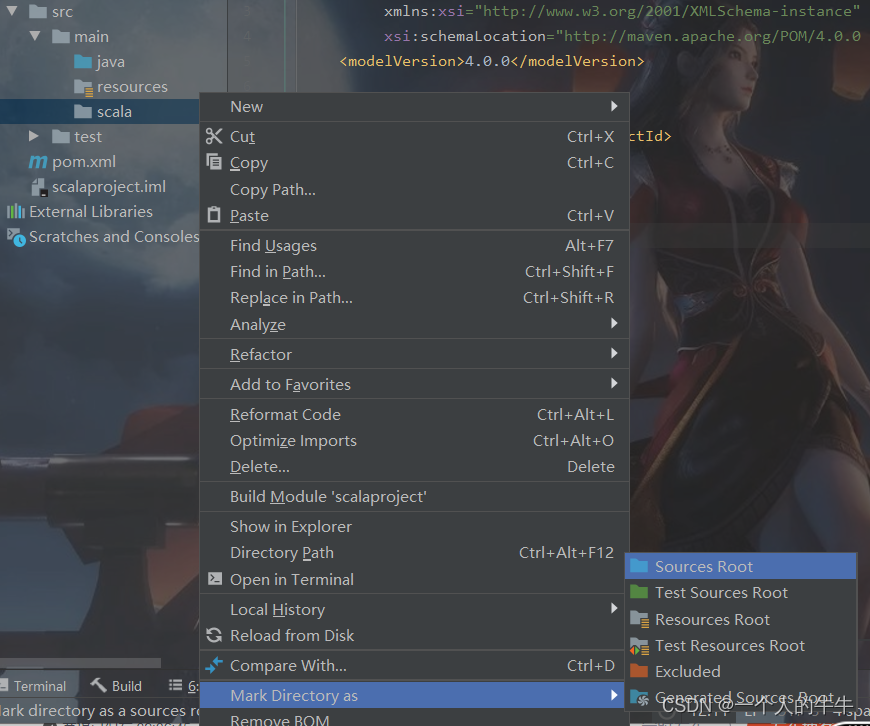The width and height of the screenshot is (870, 726).
Task: Open the Local History submenu arrow
Action: [614, 608]
